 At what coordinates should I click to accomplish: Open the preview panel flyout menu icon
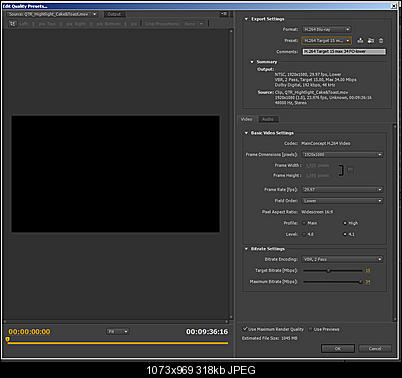tap(224, 14)
